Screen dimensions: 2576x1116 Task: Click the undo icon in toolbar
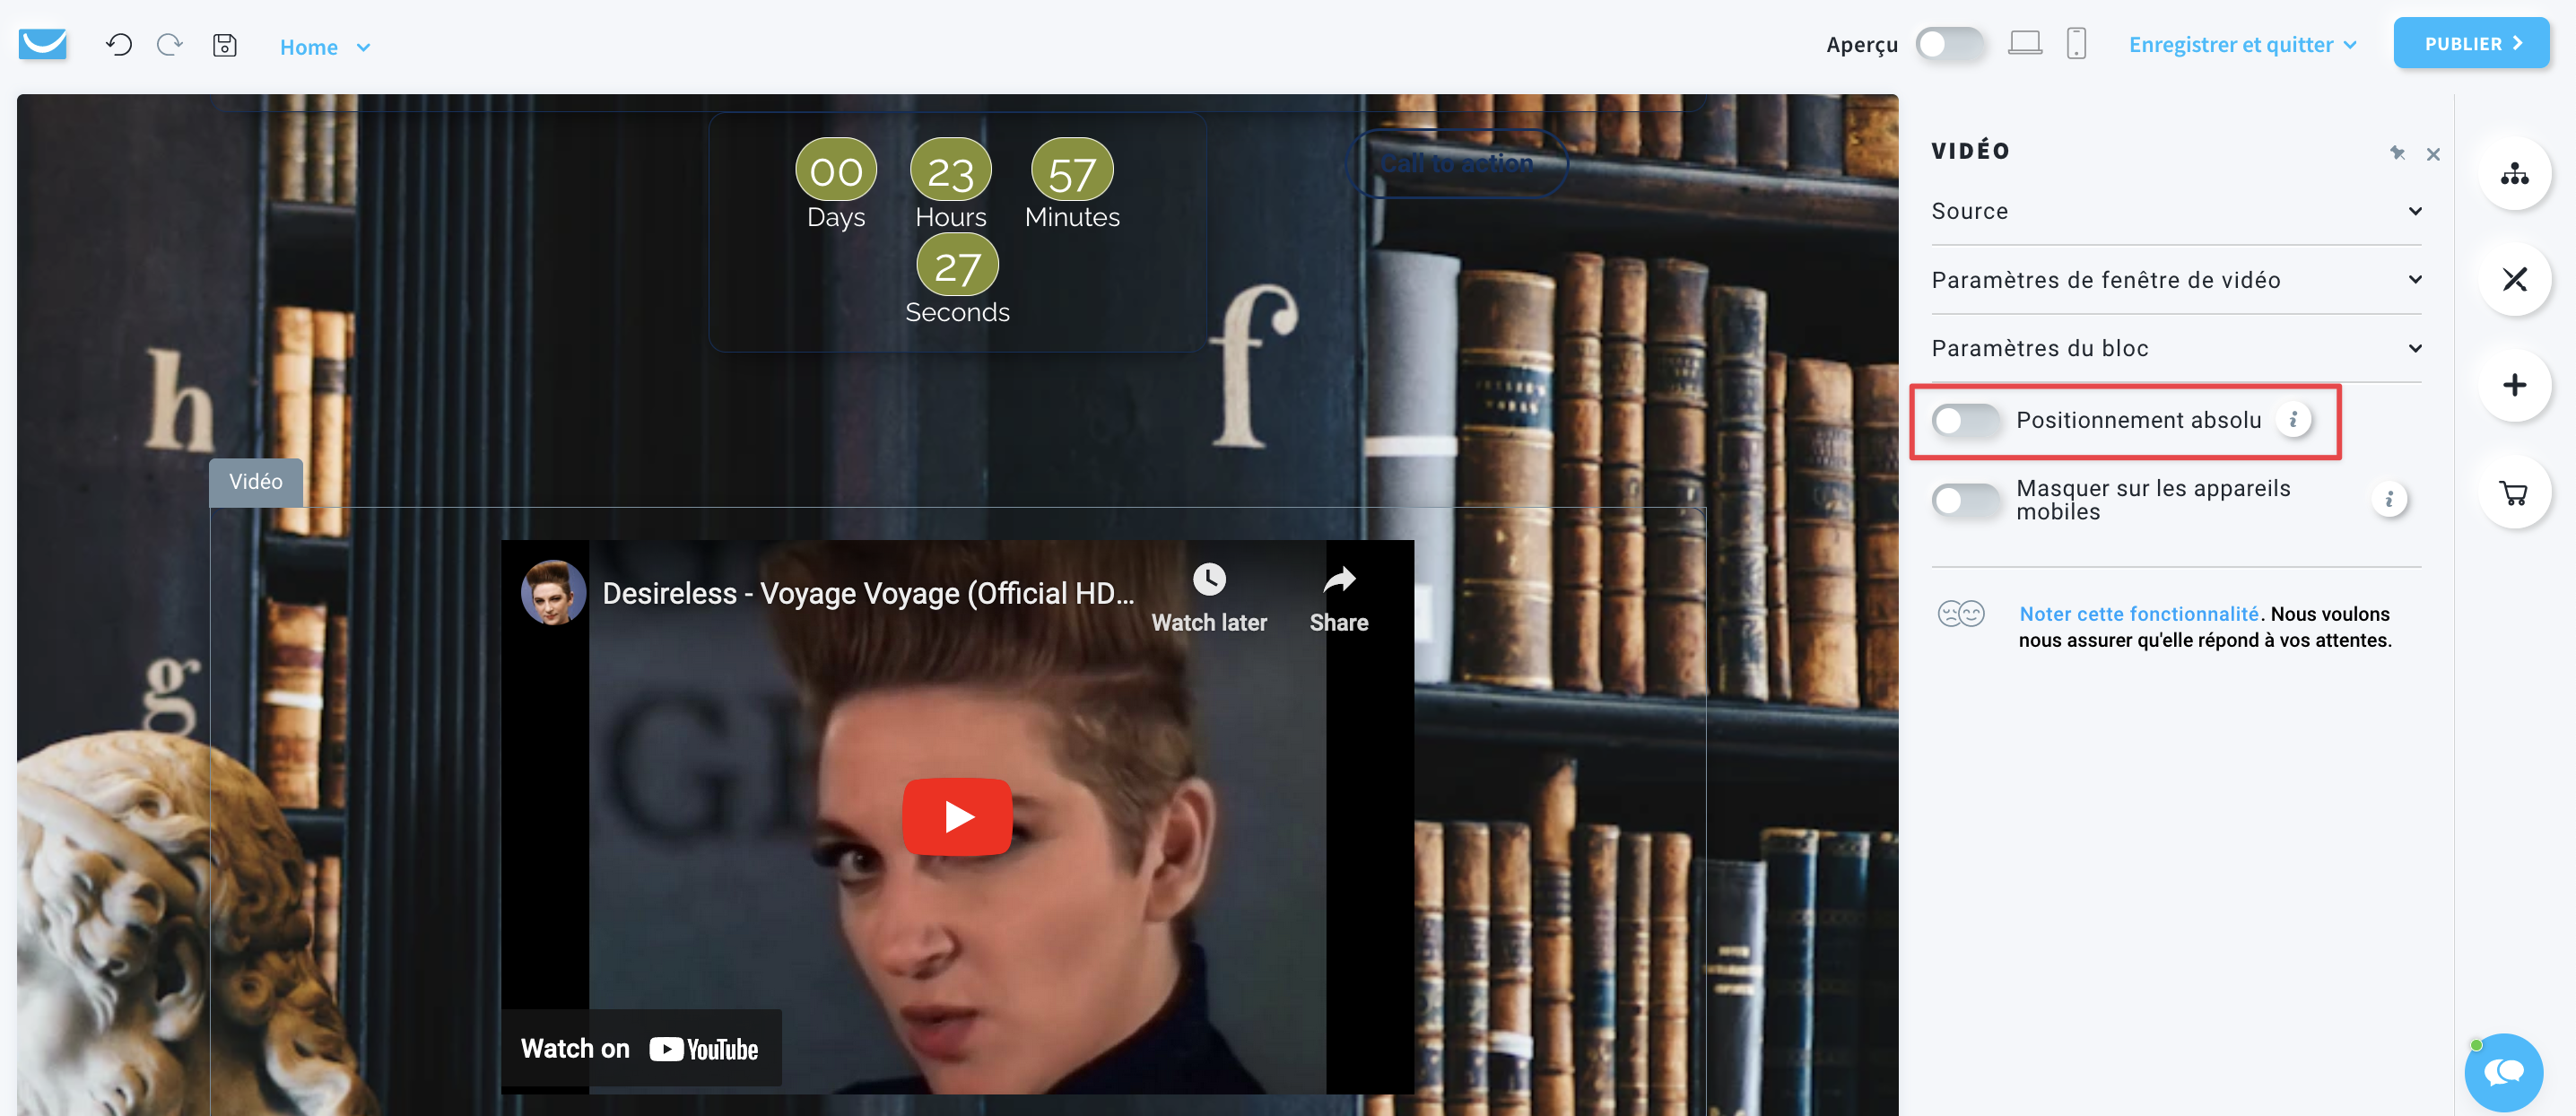click(x=118, y=44)
